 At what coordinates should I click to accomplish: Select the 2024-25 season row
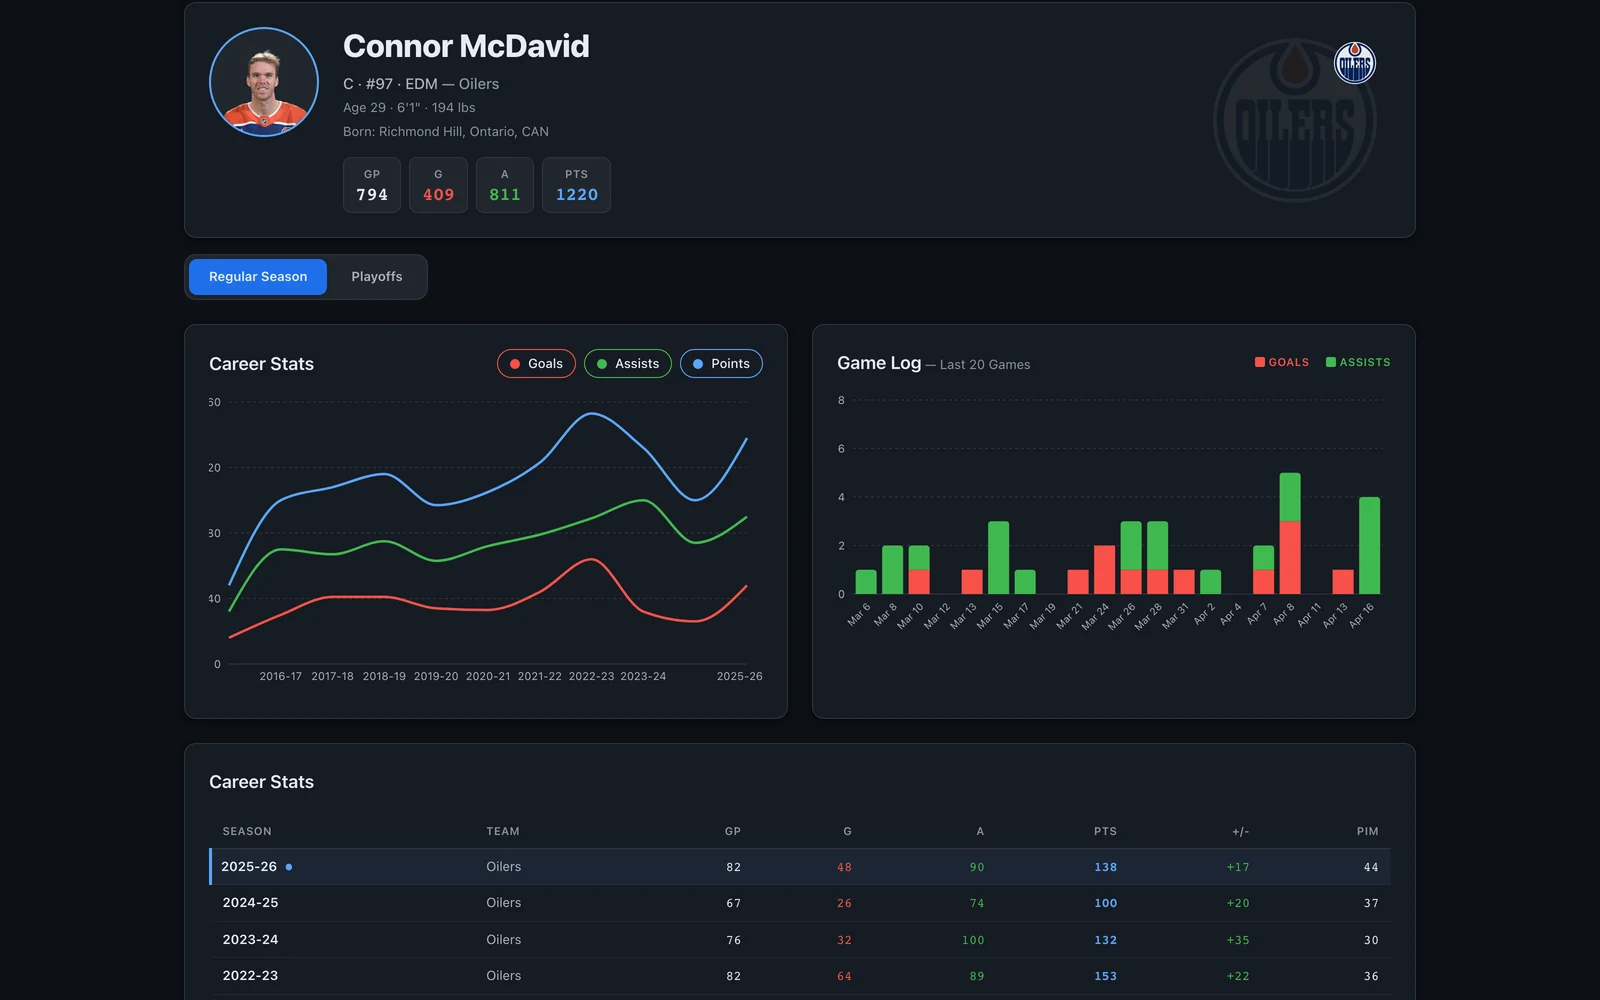800,903
